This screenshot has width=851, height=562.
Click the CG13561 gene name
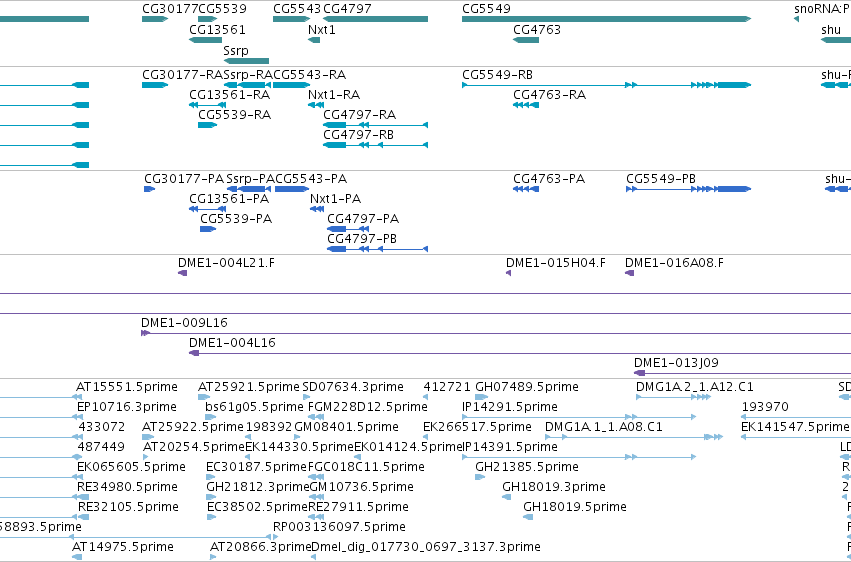217,29
